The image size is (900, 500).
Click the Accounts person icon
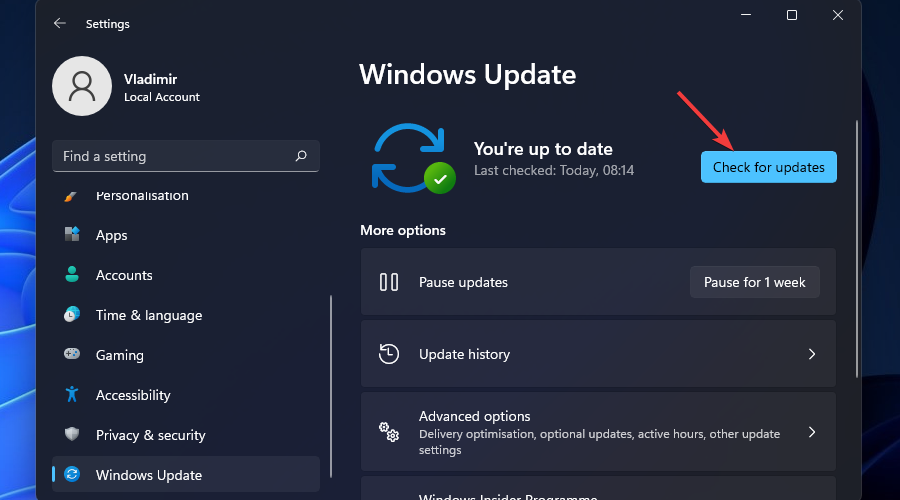[x=72, y=274]
